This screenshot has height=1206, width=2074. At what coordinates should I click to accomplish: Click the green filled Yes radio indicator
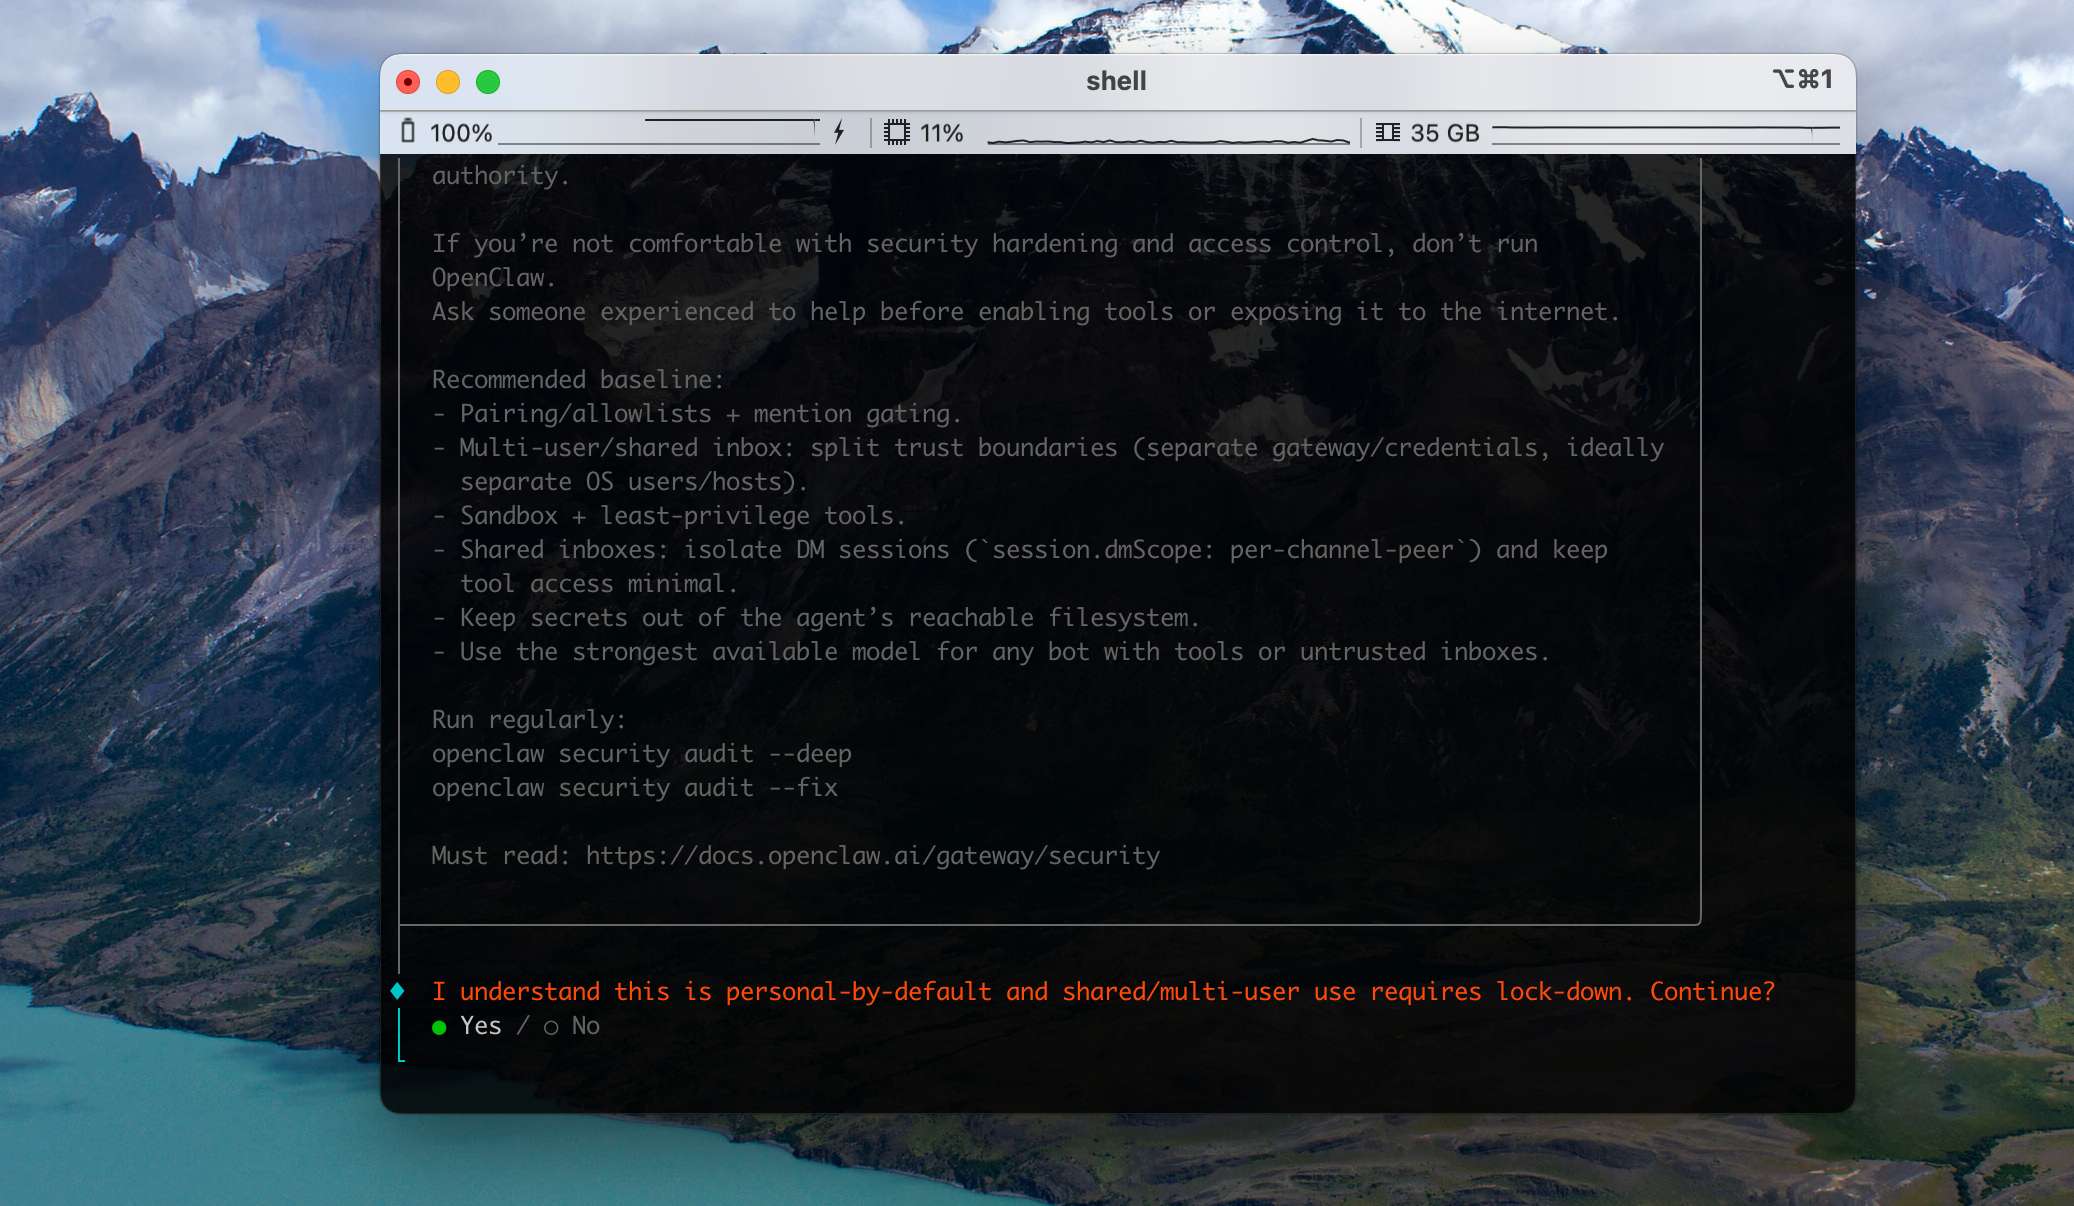click(x=438, y=1026)
